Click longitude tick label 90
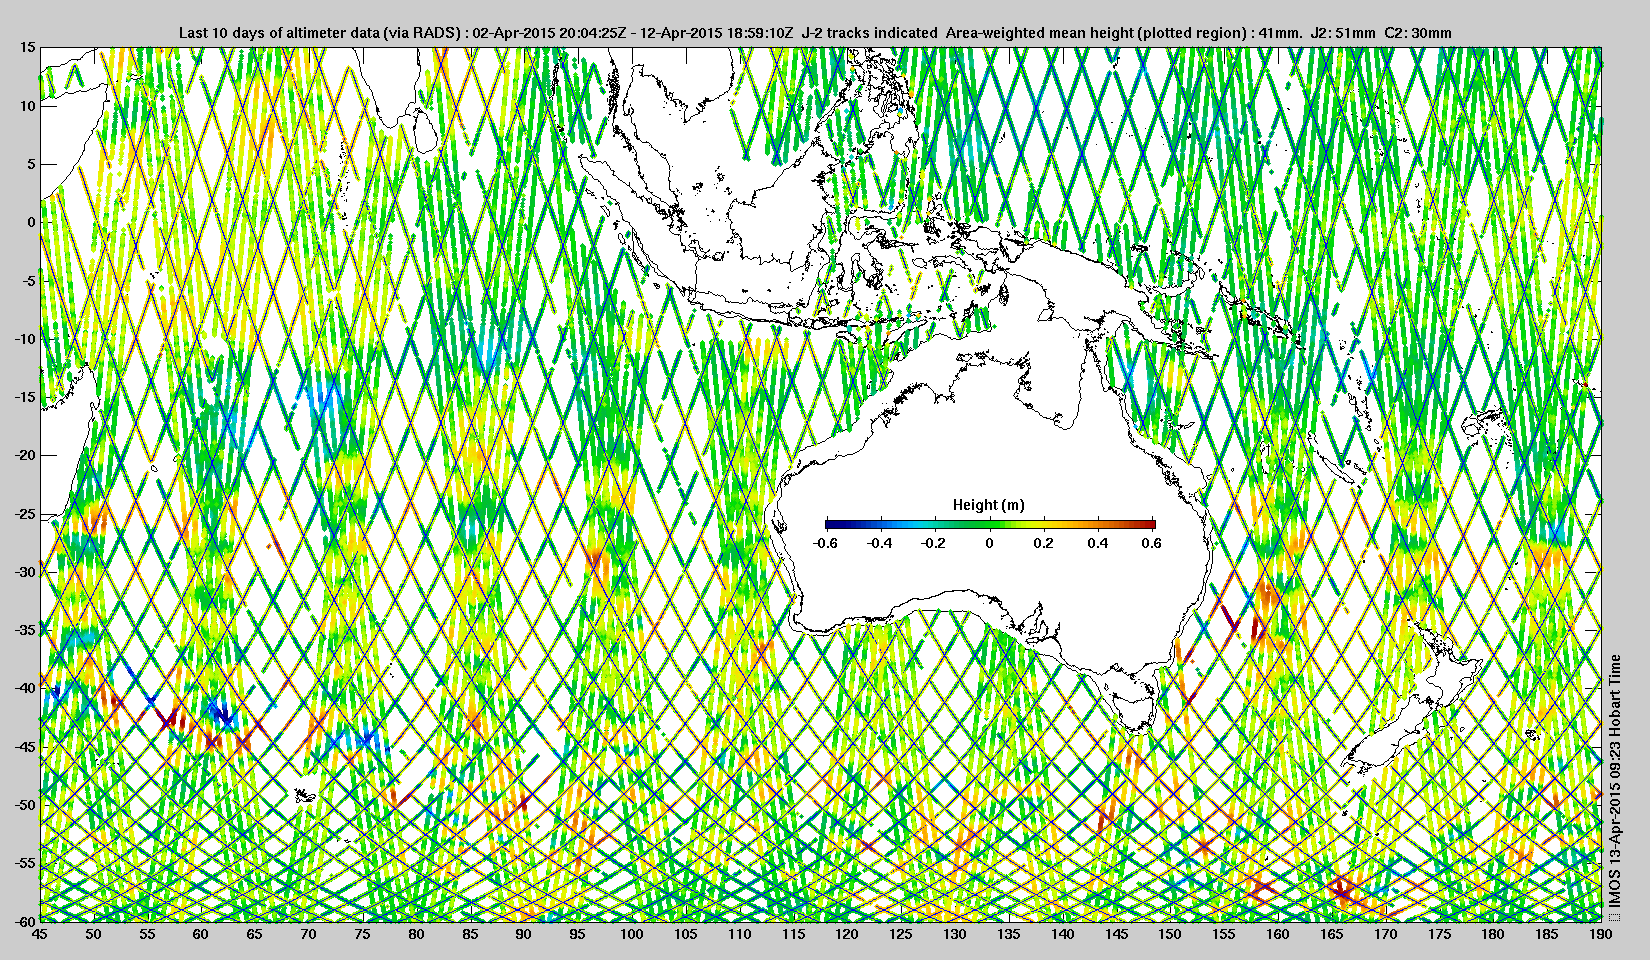The width and height of the screenshot is (1650, 960). pyautogui.click(x=523, y=934)
